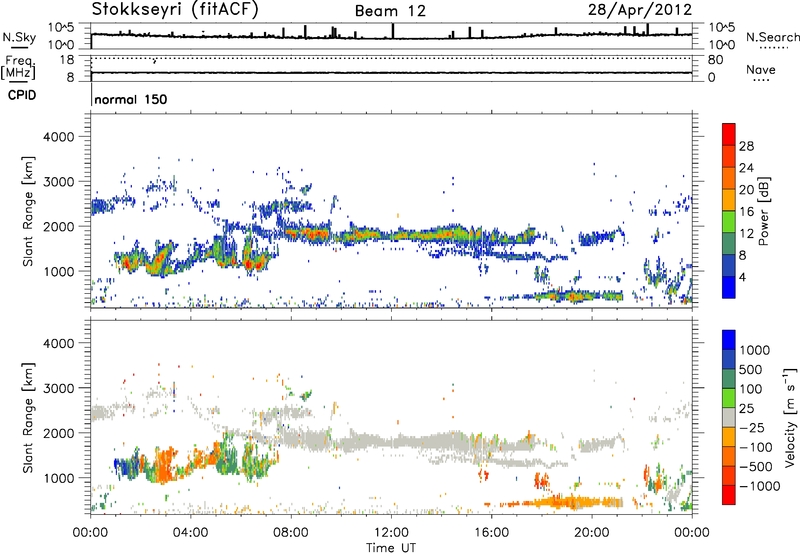
Task: Click the -100 velocity colorbar tick label
Action: [756, 447]
